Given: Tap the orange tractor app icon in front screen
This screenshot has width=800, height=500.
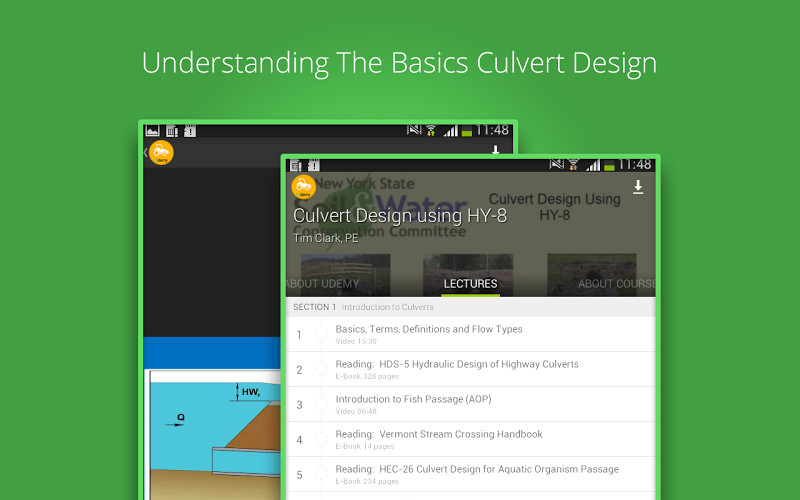Looking at the screenshot, I should click(304, 187).
